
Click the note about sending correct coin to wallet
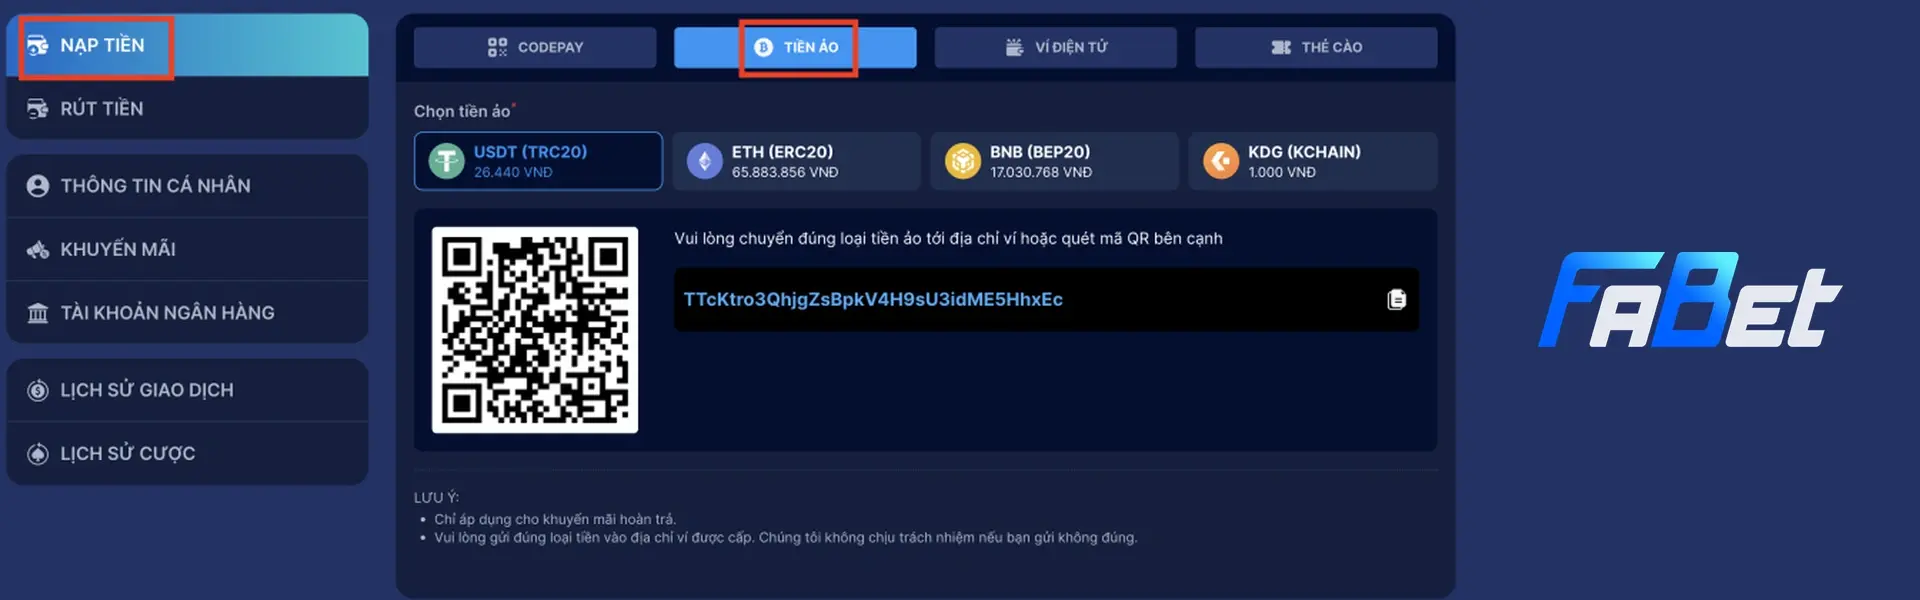tap(786, 538)
